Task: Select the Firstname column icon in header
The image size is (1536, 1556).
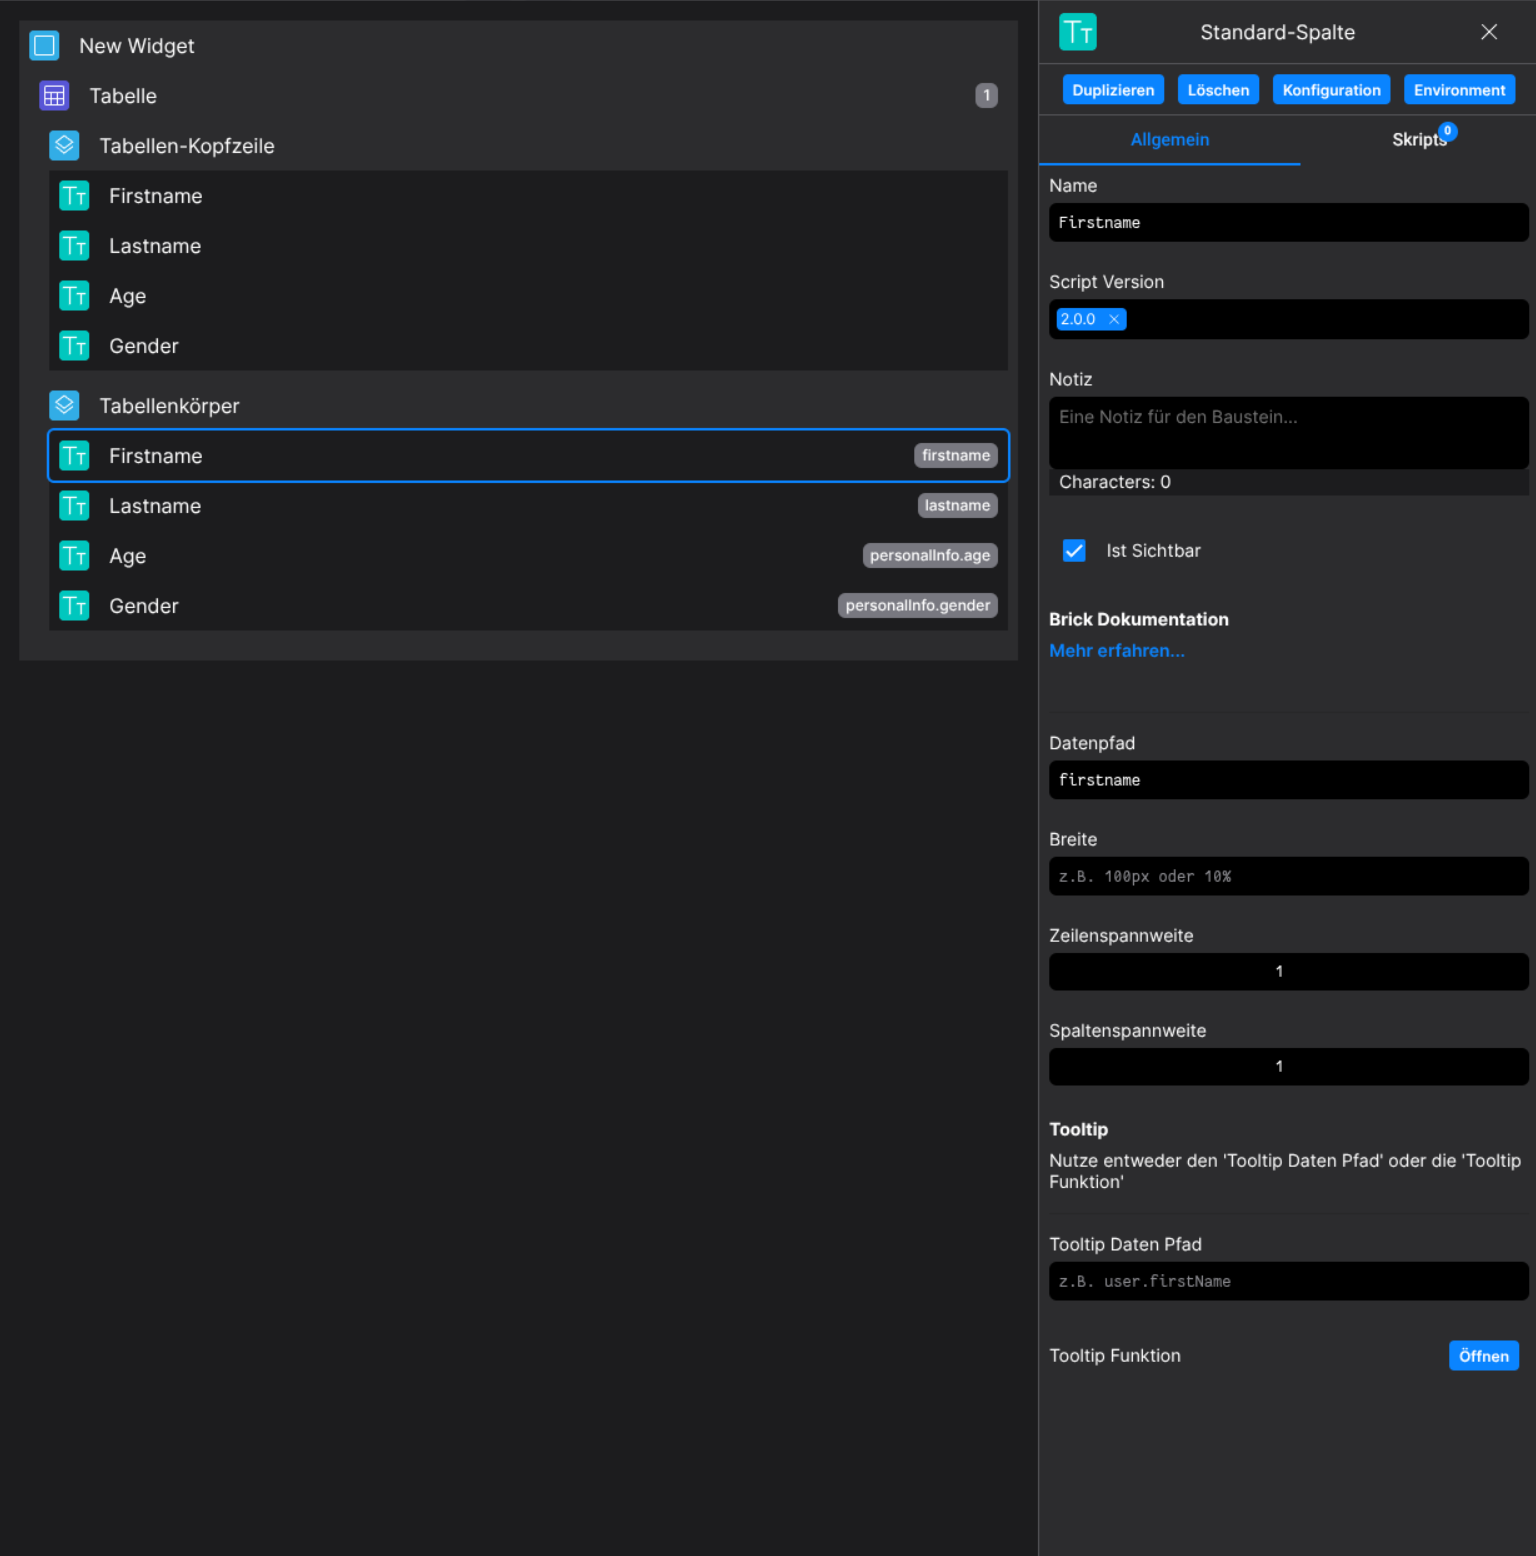Action: point(74,196)
